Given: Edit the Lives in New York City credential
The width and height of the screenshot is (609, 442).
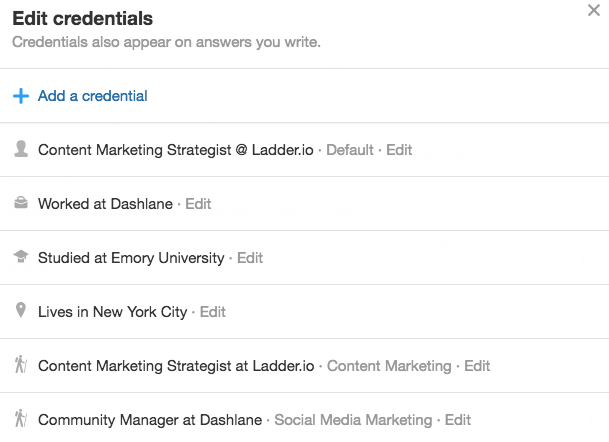Looking at the screenshot, I should (213, 312).
